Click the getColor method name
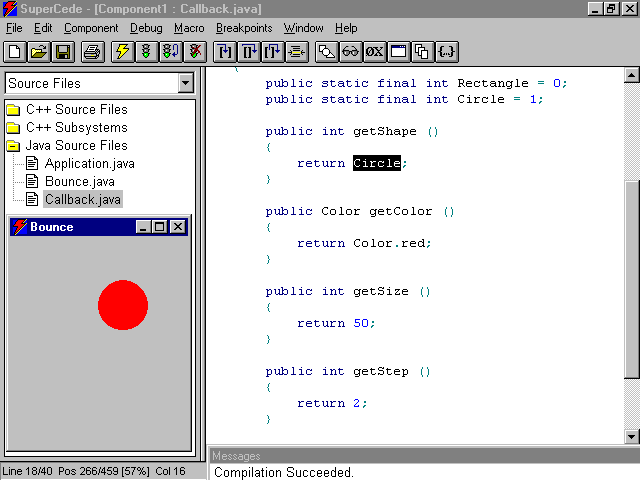 pos(400,211)
